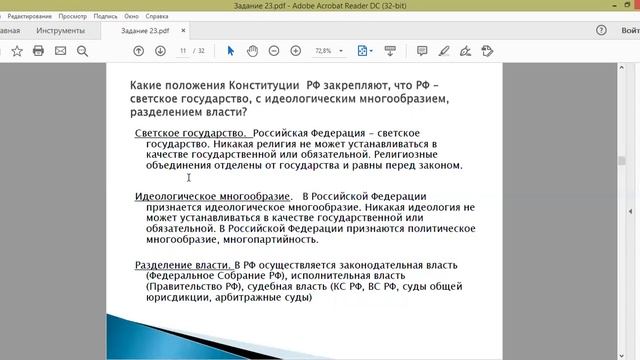Zoom in with plus button
The width and height of the screenshot is (640, 360).
tap(296, 51)
